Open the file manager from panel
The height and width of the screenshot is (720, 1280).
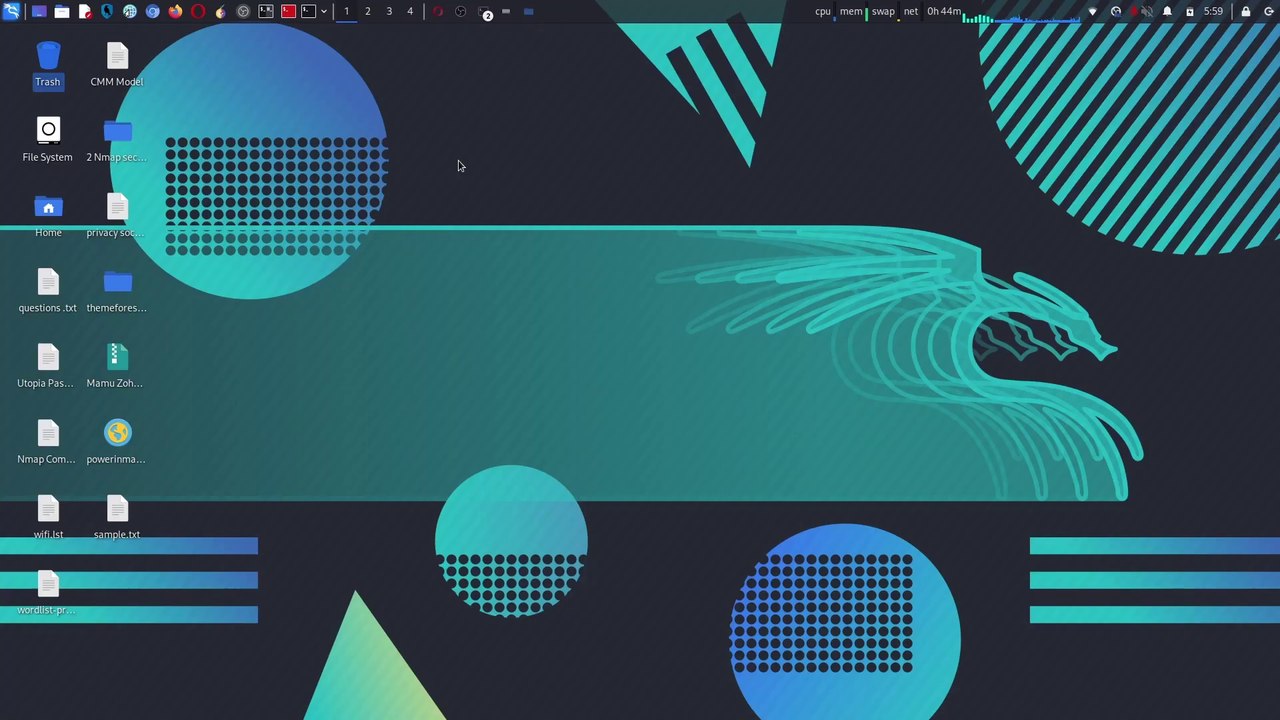pos(62,12)
